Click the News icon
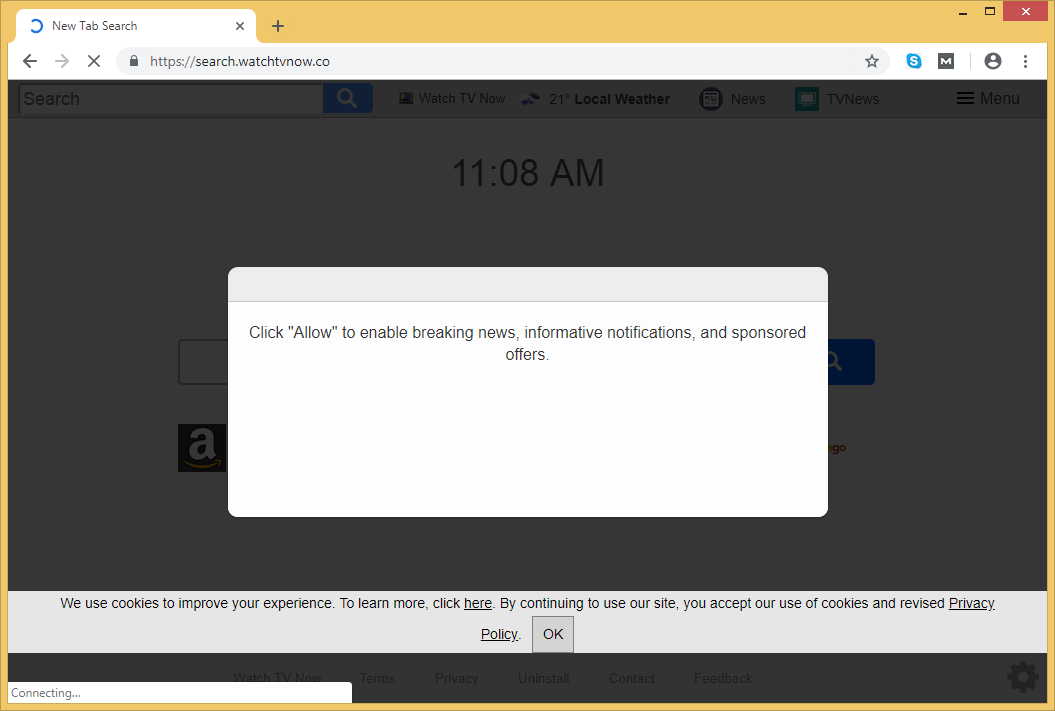The image size is (1055, 711). tap(711, 99)
